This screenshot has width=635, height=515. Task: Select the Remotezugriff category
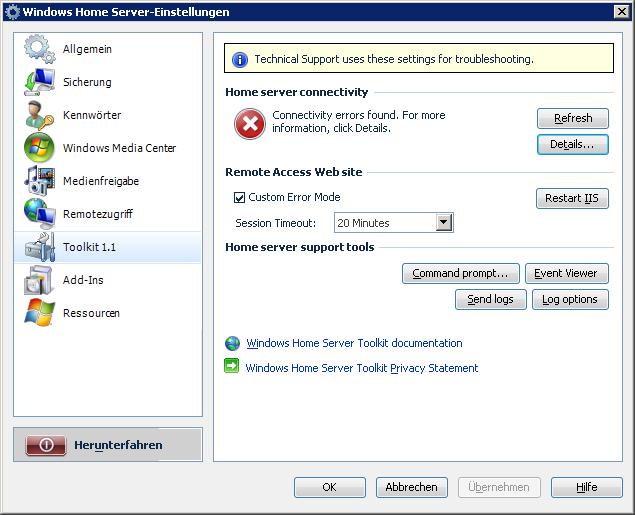108,214
